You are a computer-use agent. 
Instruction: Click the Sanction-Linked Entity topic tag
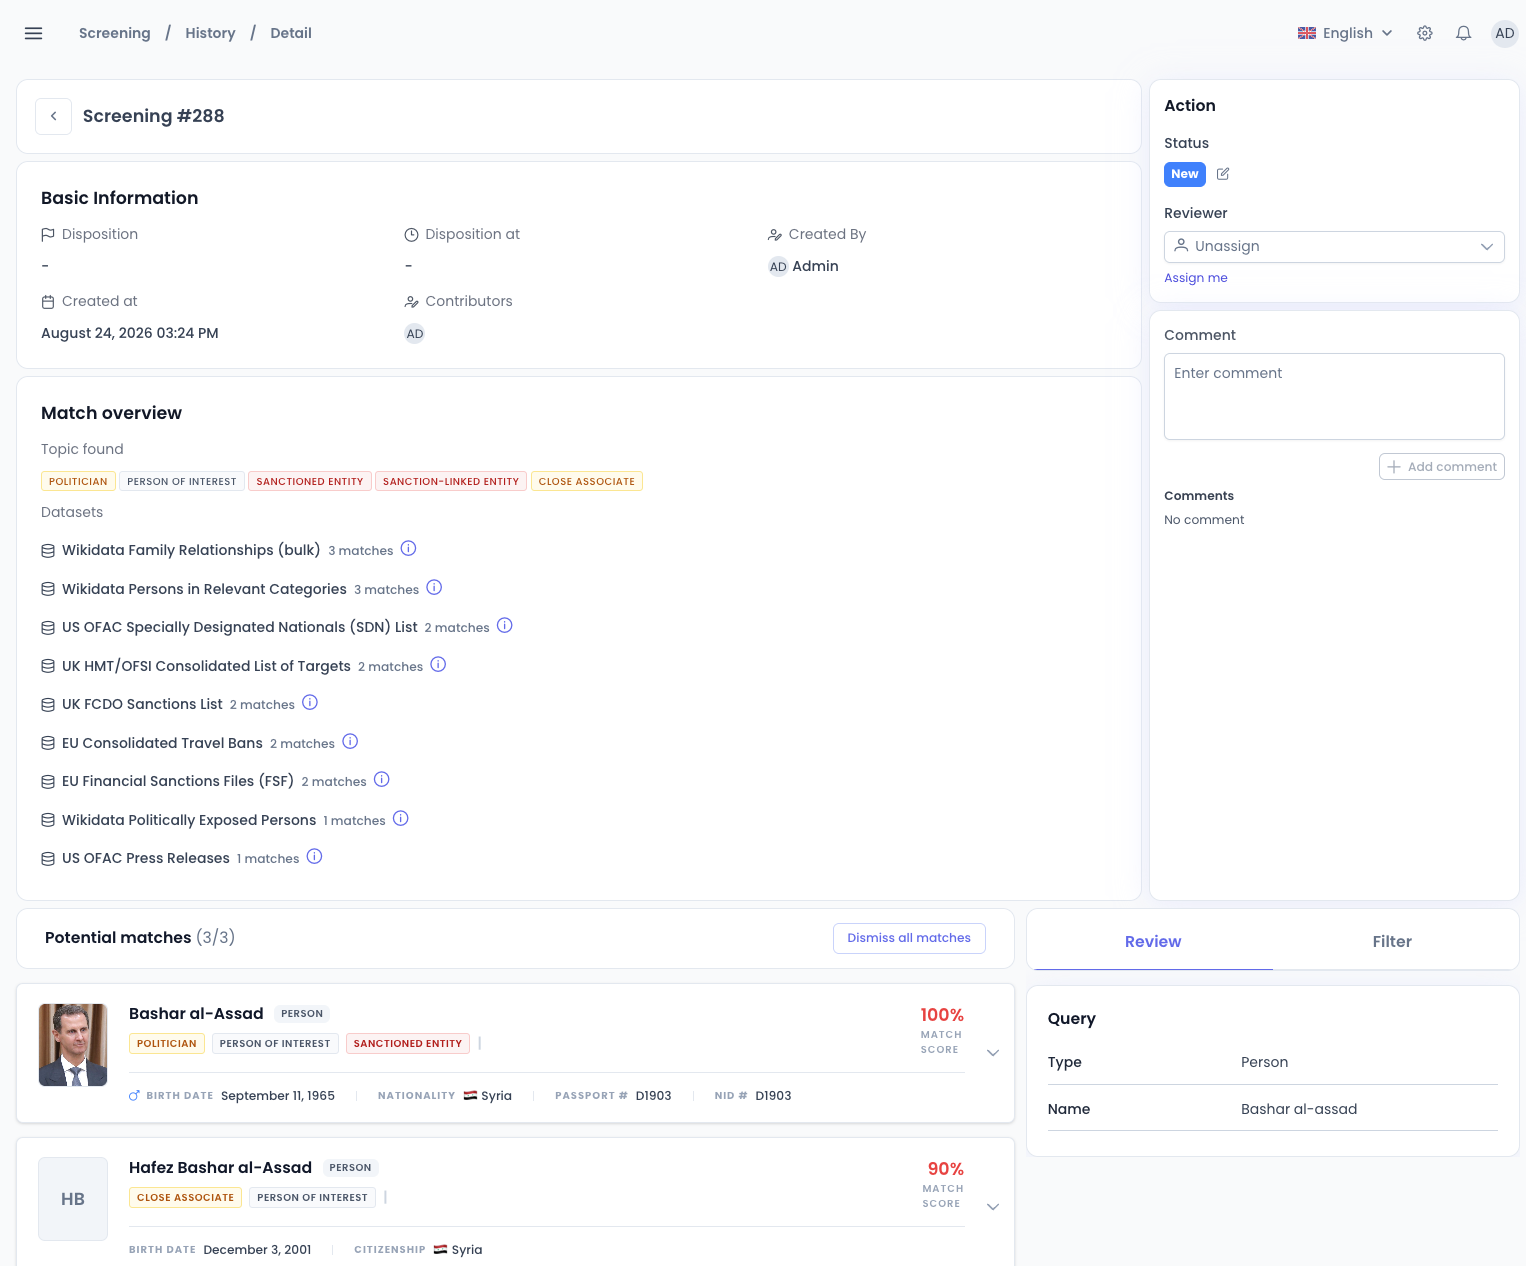click(451, 482)
